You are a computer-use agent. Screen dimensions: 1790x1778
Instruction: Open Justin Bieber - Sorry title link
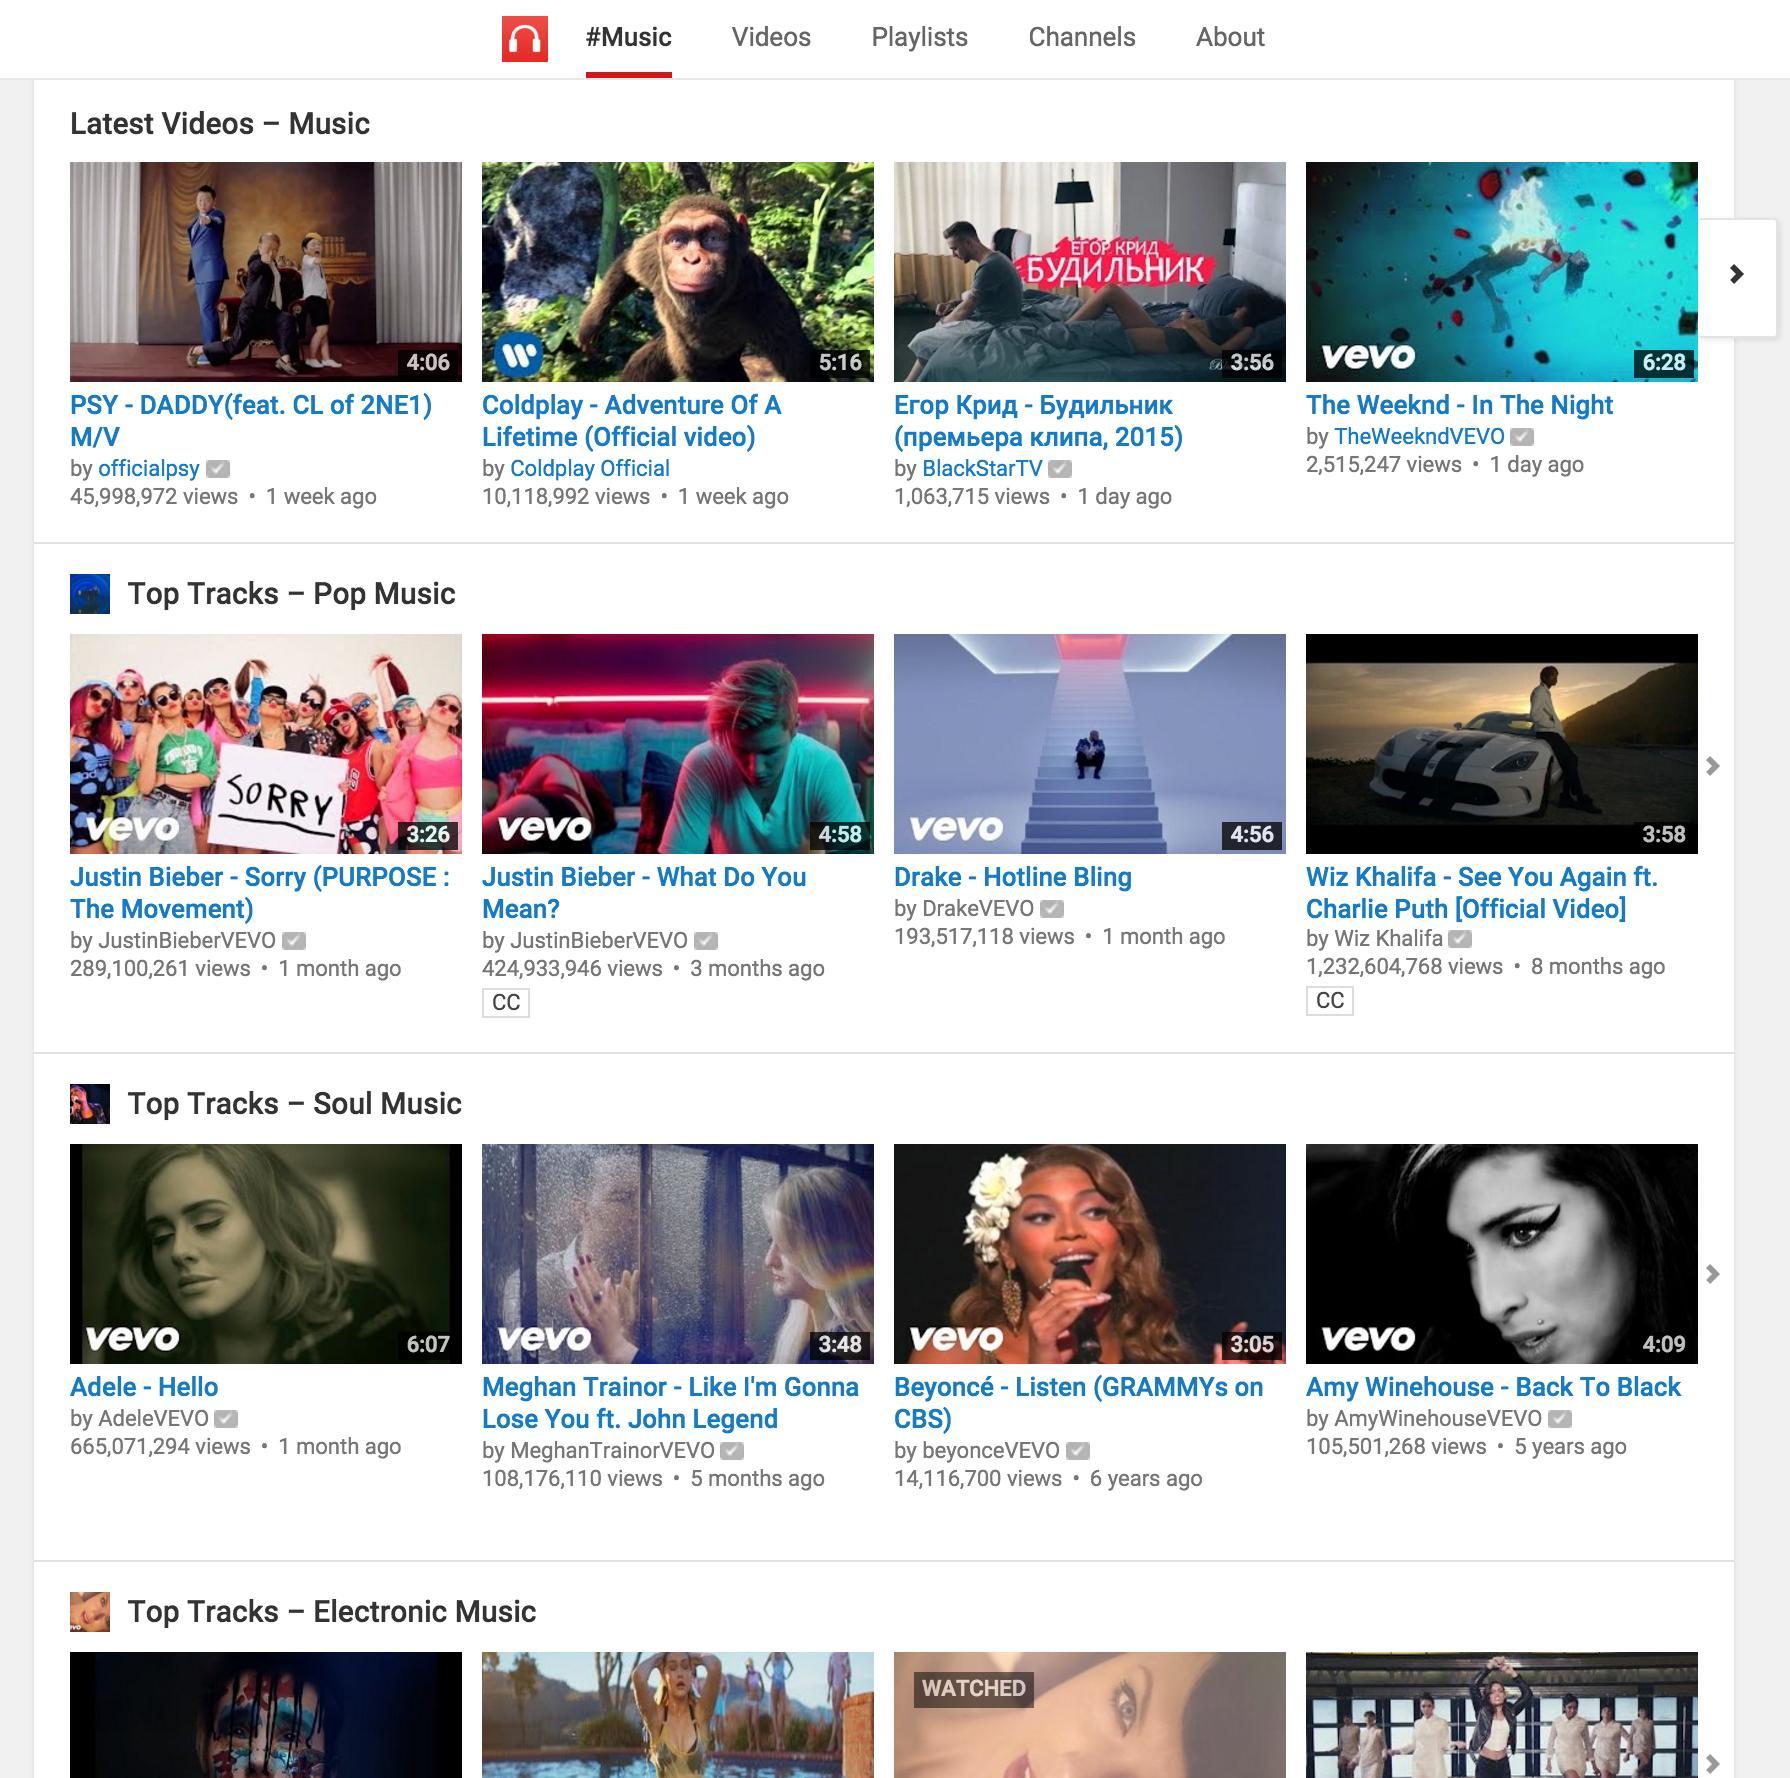(260, 893)
